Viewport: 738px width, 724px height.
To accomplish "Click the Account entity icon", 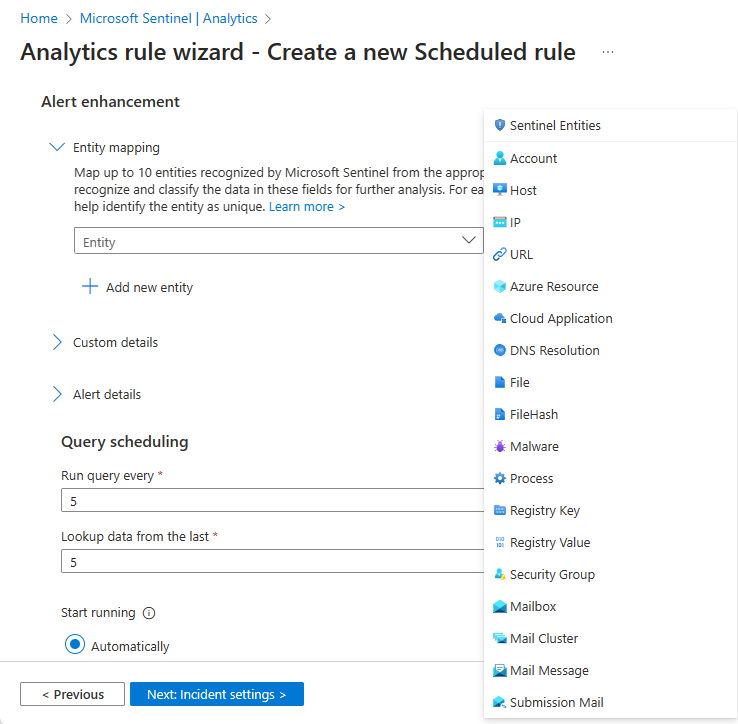I will coord(500,158).
